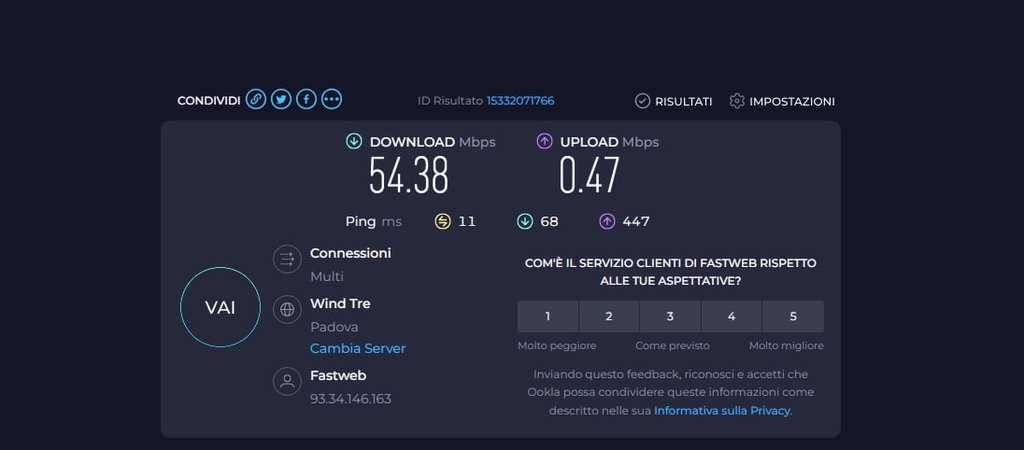Click the download arrow icon
The width and height of the screenshot is (1024, 450).
pos(353,142)
